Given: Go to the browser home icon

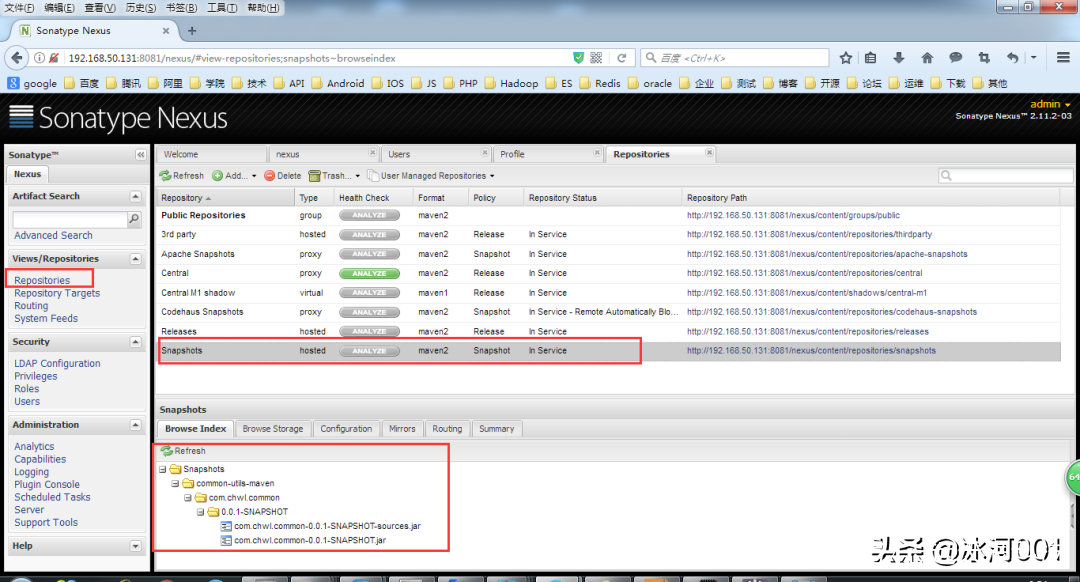Looking at the screenshot, I should (x=927, y=58).
